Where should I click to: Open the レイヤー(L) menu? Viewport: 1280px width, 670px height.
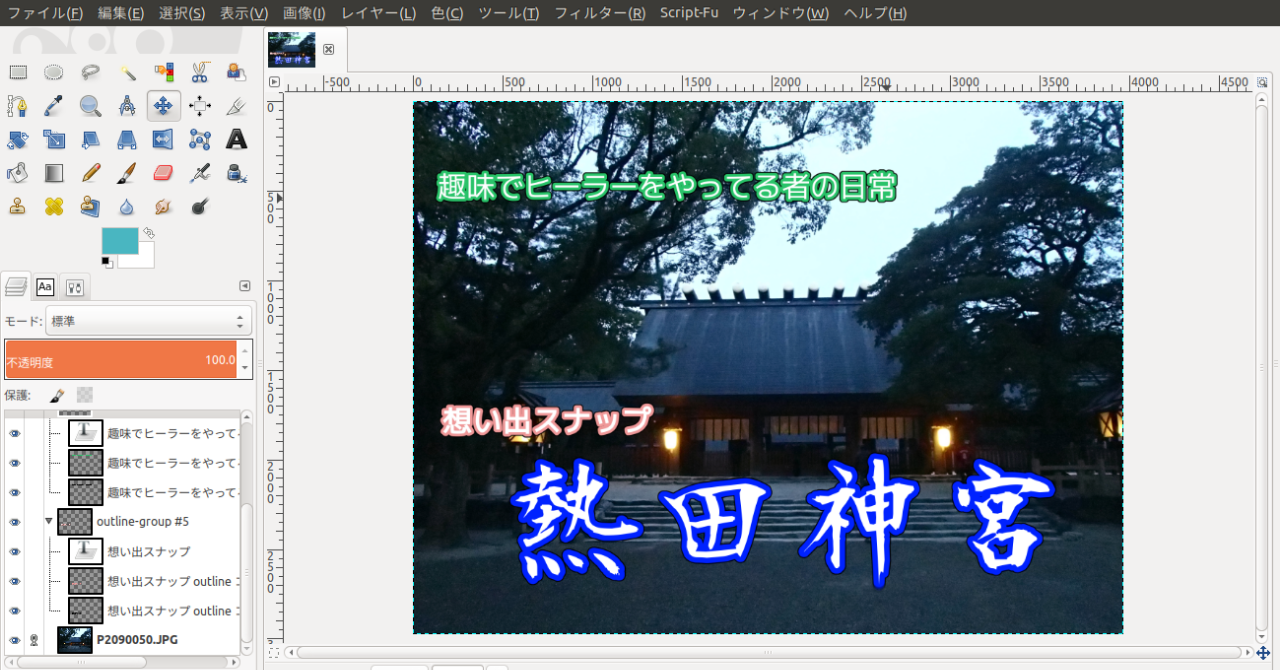pos(379,13)
